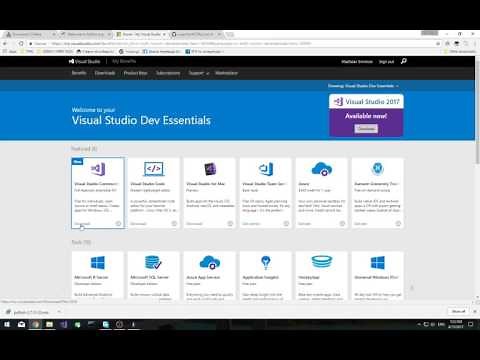The width and height of the screenshot is (480, 360).
Task: Click the Xamarin University icon
Action: coord(377,169)
